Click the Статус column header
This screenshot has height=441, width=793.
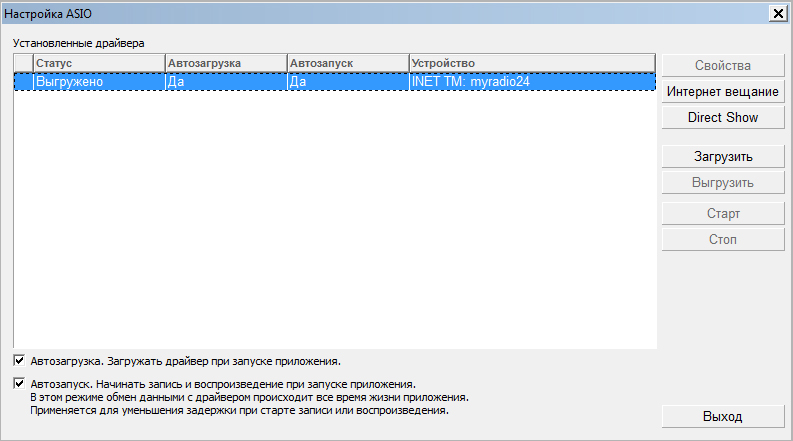coord(98,63)
